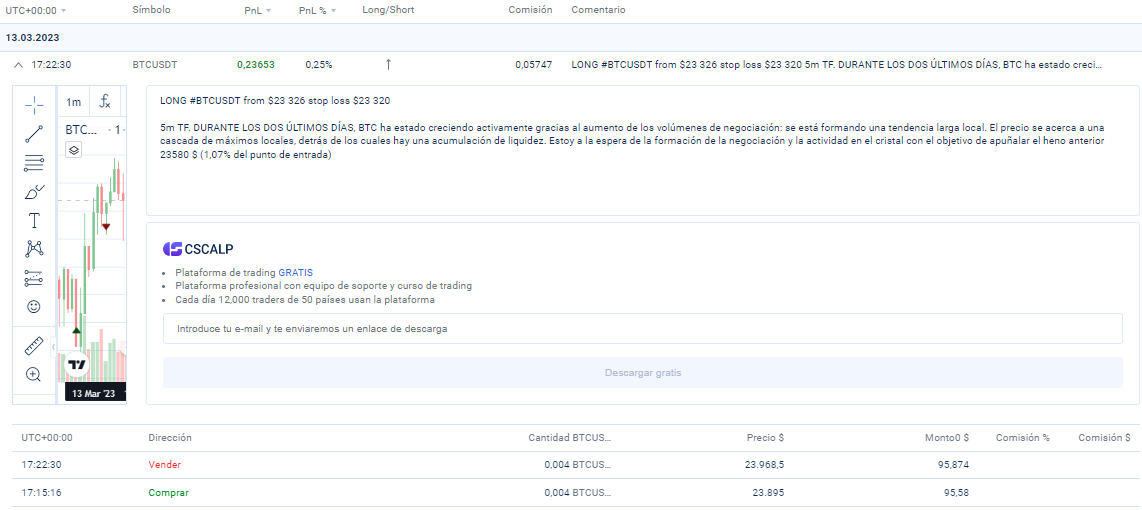Open the Fibonacci retracement tools
Image resolution: width=1142 pixels, height=510 pixels.
(34, 163)
